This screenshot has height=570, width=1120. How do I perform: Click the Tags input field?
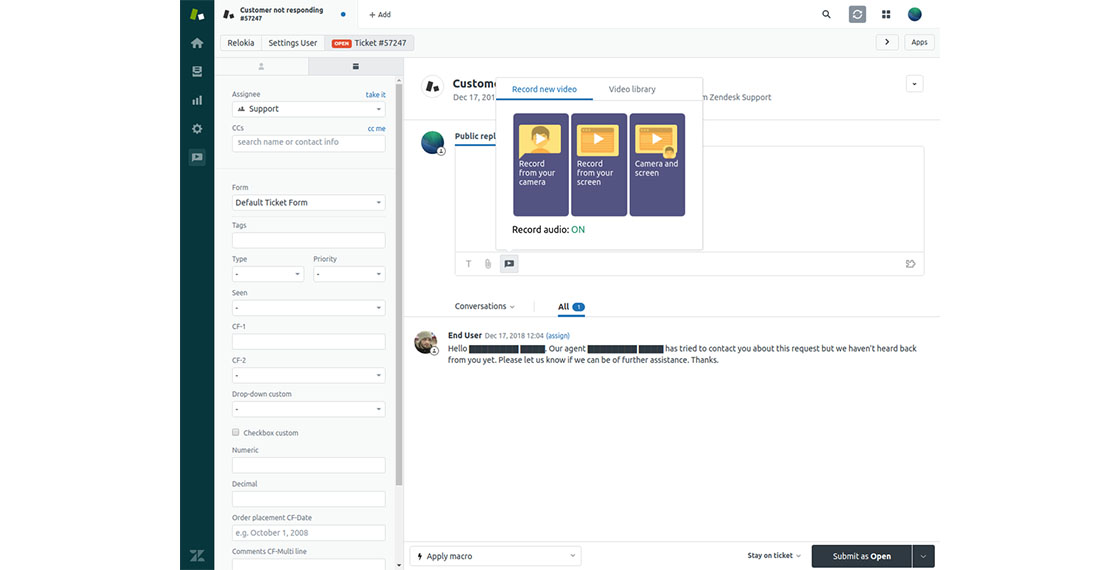tap(309, 240)
